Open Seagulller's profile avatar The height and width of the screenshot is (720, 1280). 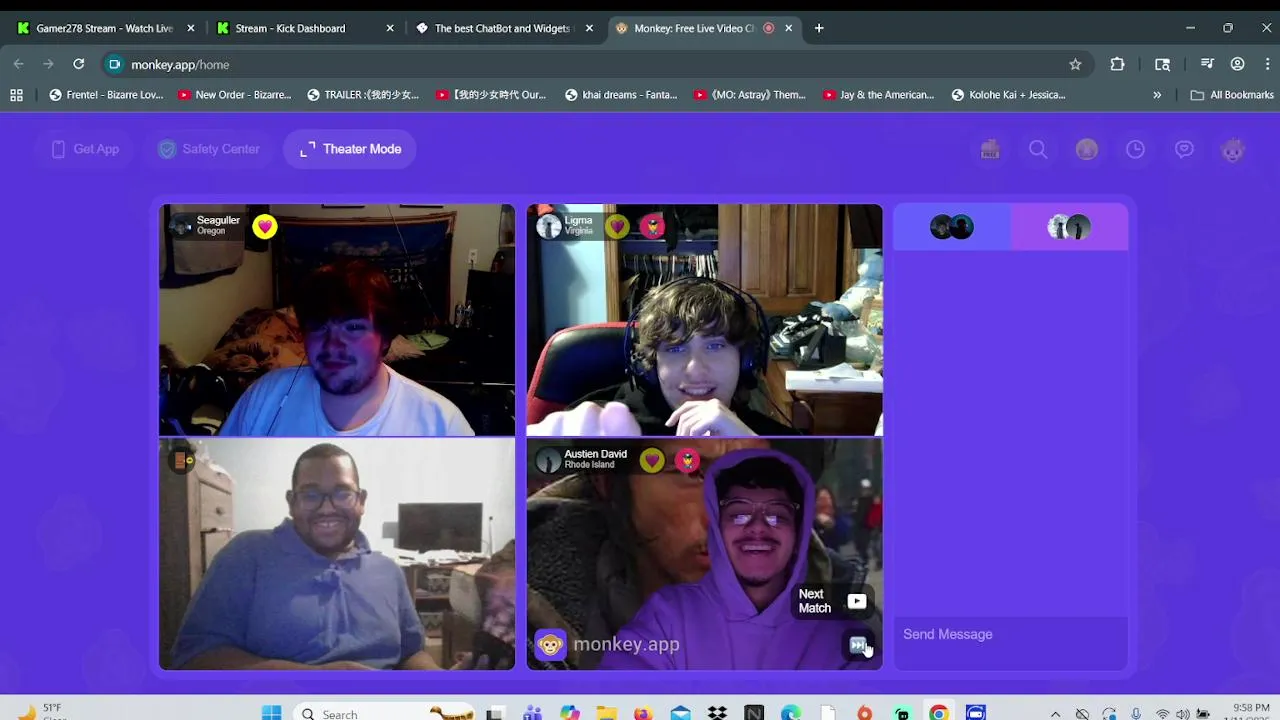tap(181, 226)
